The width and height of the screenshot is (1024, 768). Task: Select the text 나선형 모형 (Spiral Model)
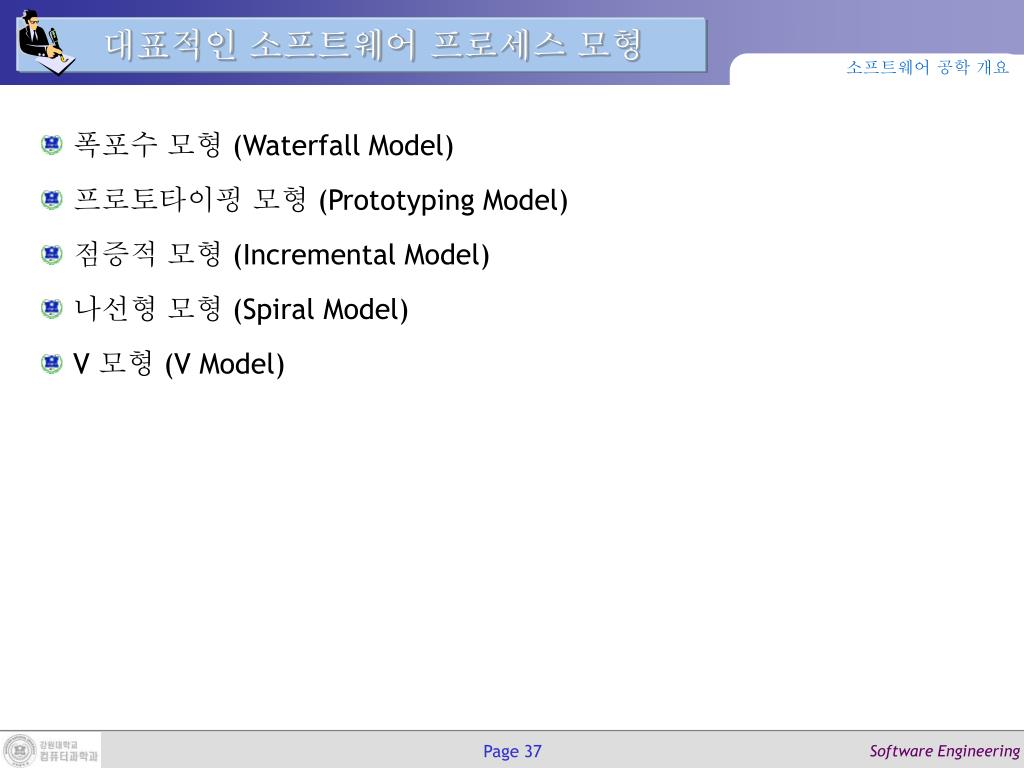point(241,309)
